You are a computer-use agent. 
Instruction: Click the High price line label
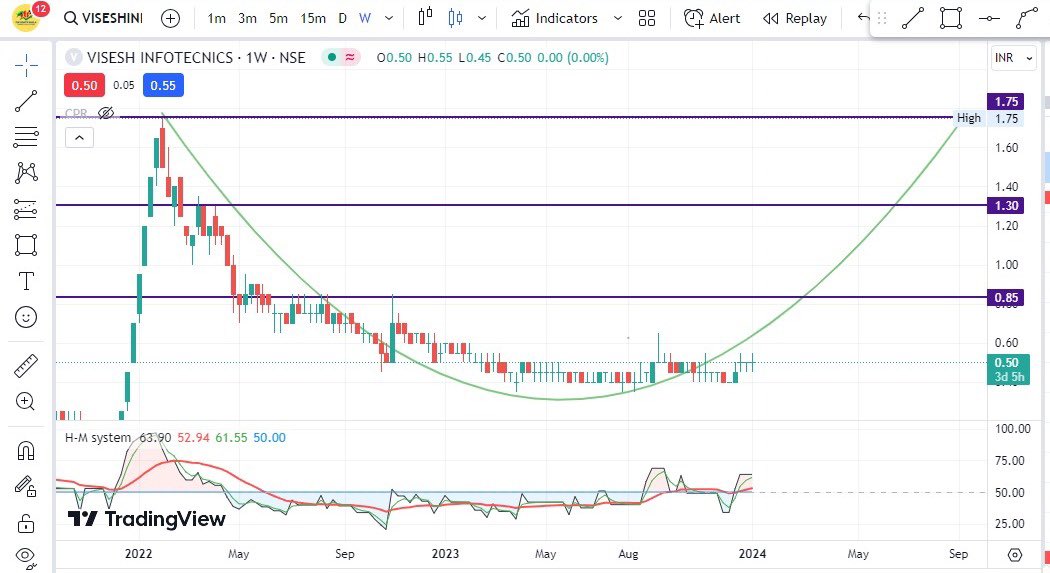point(968,118)
